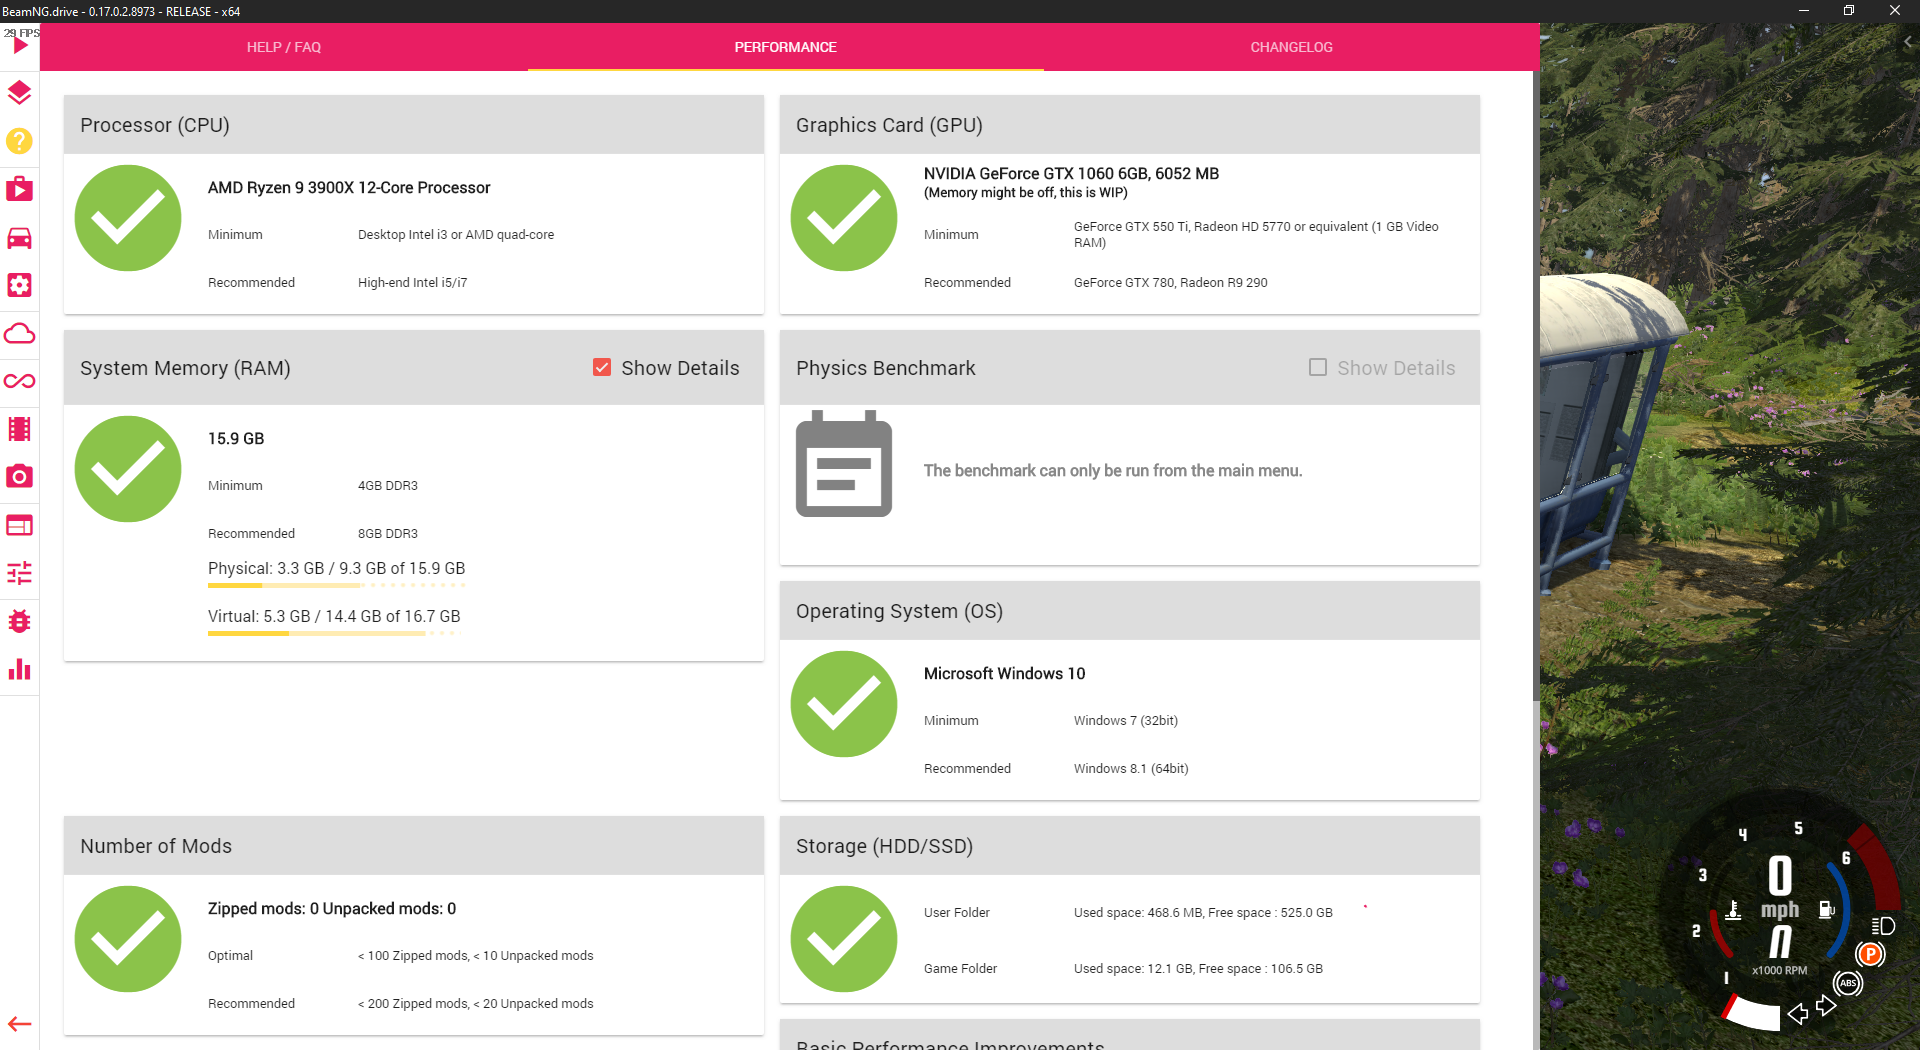Image resolution: width=1920 pixels, height=1050 pixels.
Task: Click the back arrow at sidebar bottom
Action: coord(20,1024)
